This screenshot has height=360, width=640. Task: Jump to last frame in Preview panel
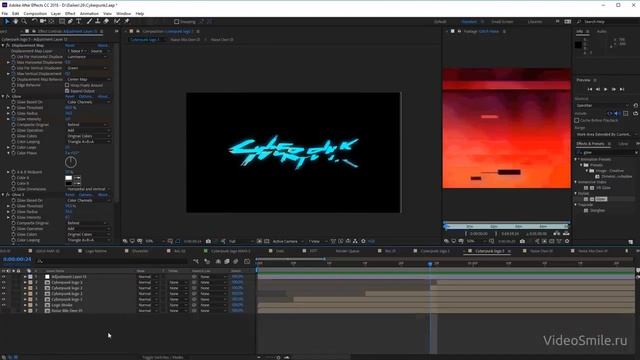pos(622,89)
